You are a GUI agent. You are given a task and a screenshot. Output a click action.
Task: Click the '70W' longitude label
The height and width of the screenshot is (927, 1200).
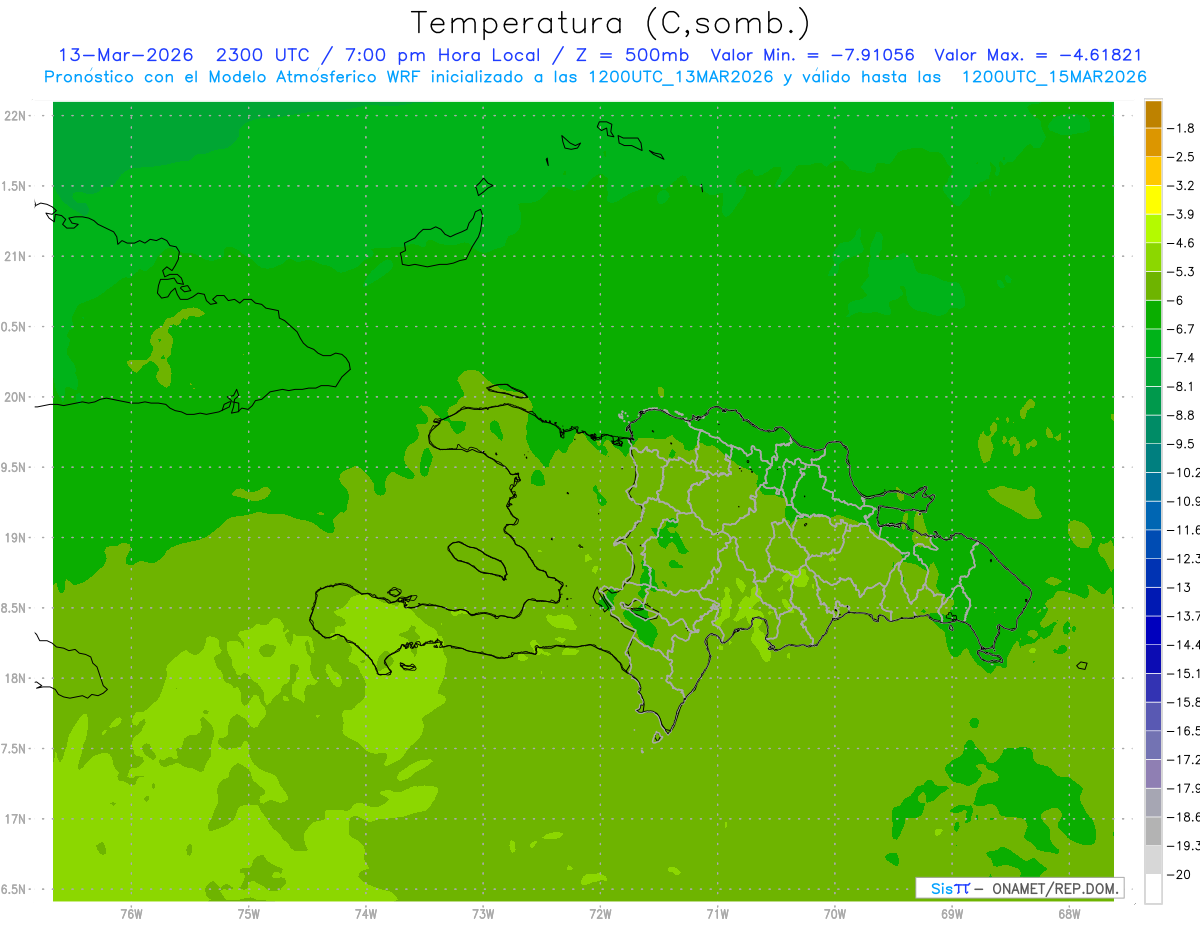[835, 914]
